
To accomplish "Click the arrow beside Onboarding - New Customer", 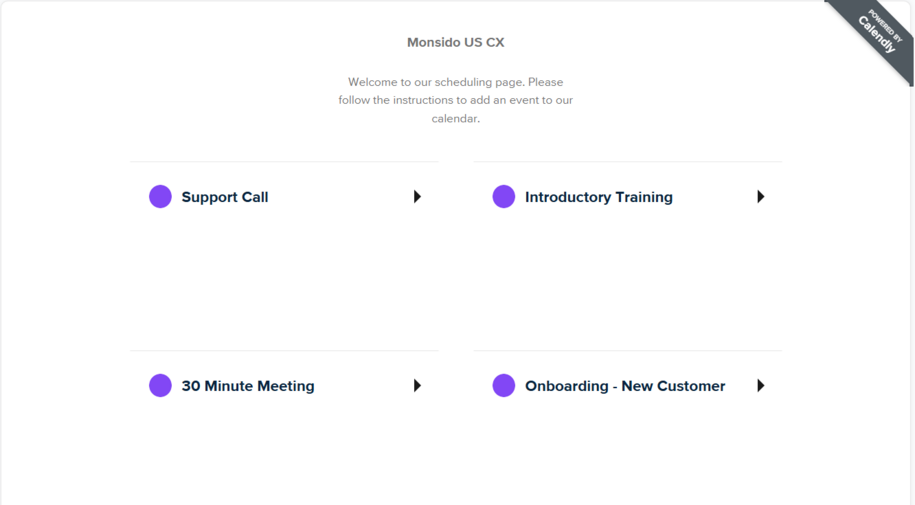I will (760, 385).
